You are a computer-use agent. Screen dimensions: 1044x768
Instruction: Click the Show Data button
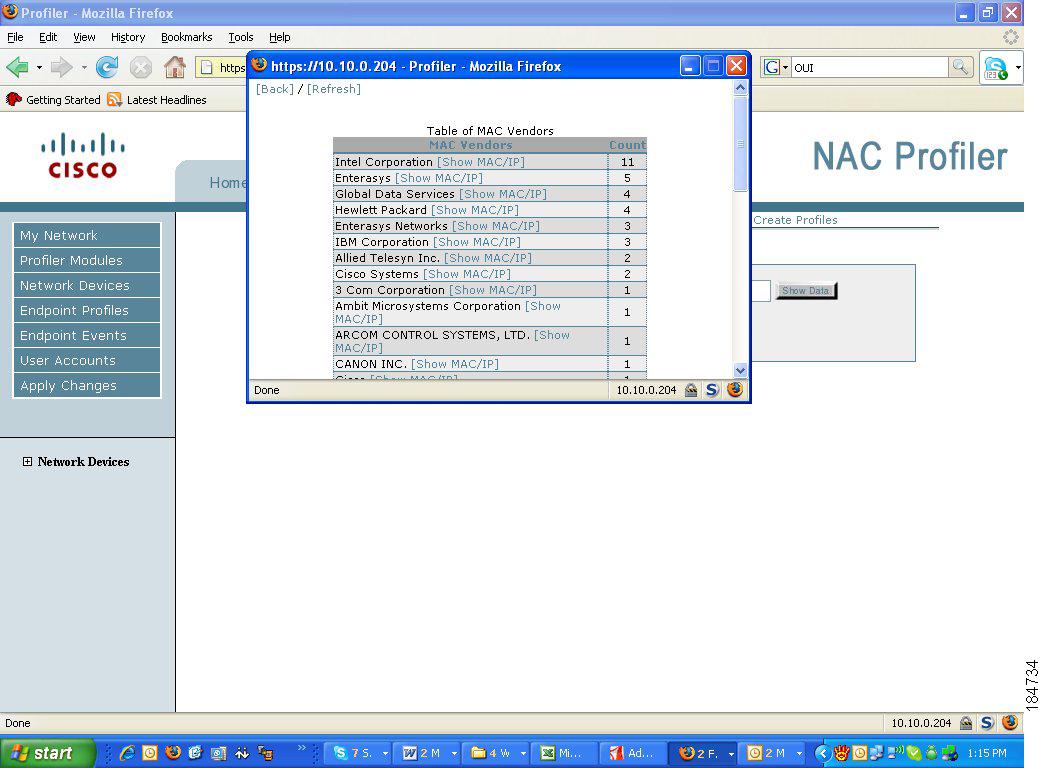click(806, 290)
